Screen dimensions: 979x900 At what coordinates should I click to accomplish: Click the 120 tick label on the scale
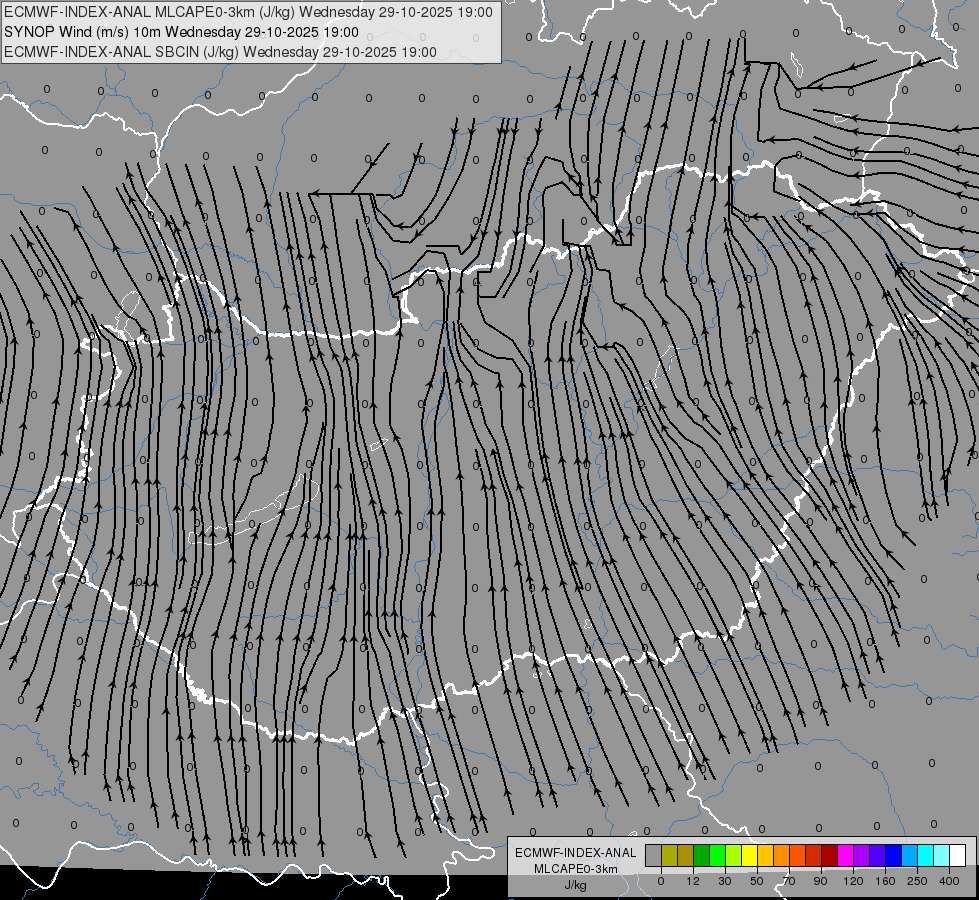coord(854,881)
